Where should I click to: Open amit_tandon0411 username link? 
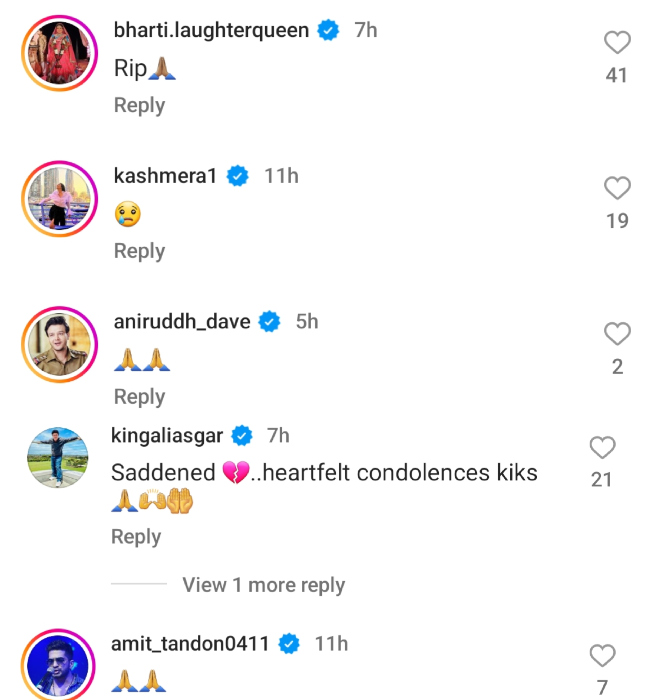[190, 644]
